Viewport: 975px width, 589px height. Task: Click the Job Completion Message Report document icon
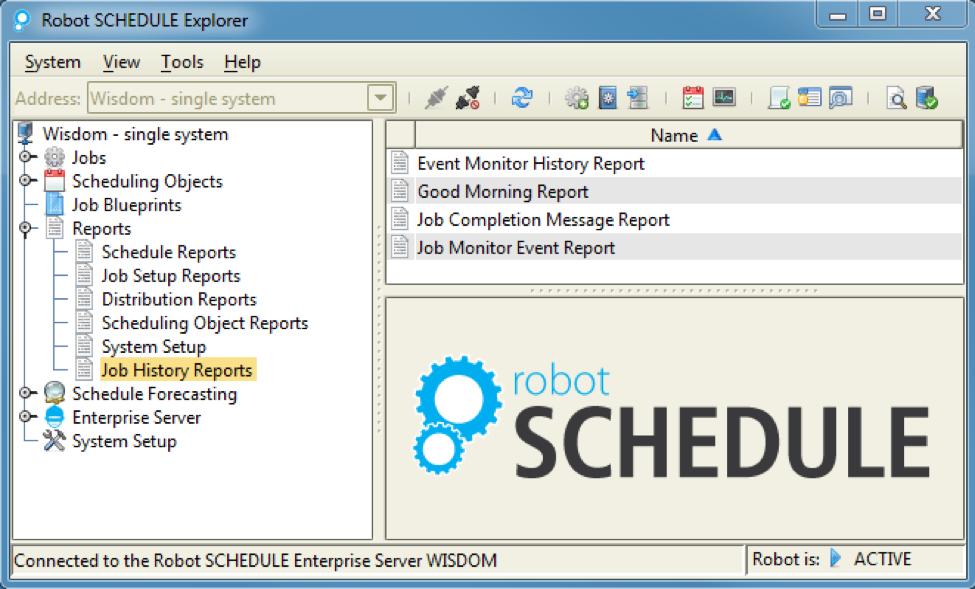(400, 219)
